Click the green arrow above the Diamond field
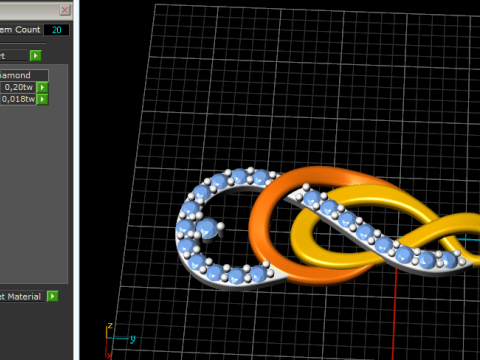 pos(36,55)
